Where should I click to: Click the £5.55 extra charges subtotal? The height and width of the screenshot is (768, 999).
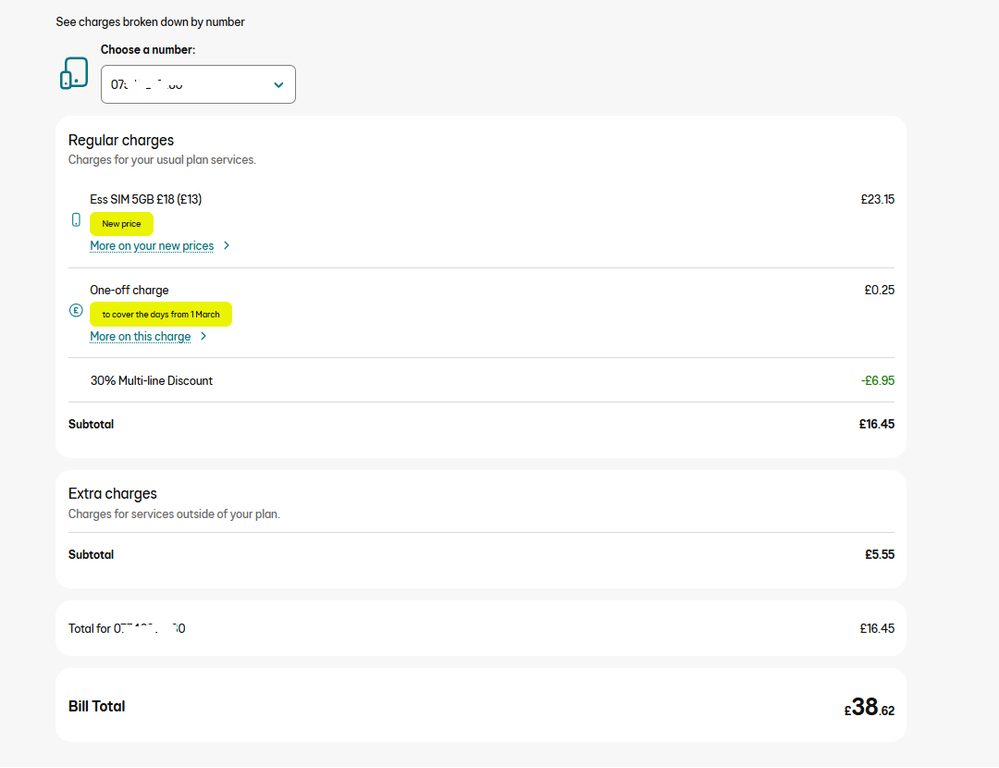click(879, 555)
